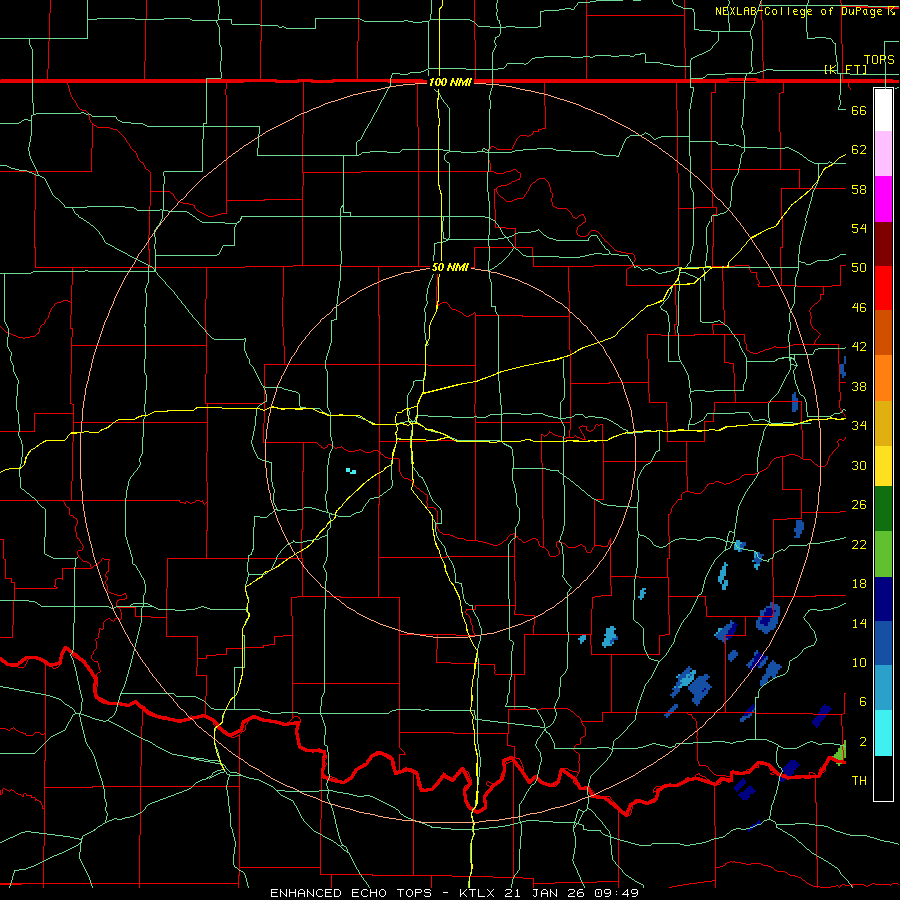Select the 50 value on the legend

[x=859, y=268]
